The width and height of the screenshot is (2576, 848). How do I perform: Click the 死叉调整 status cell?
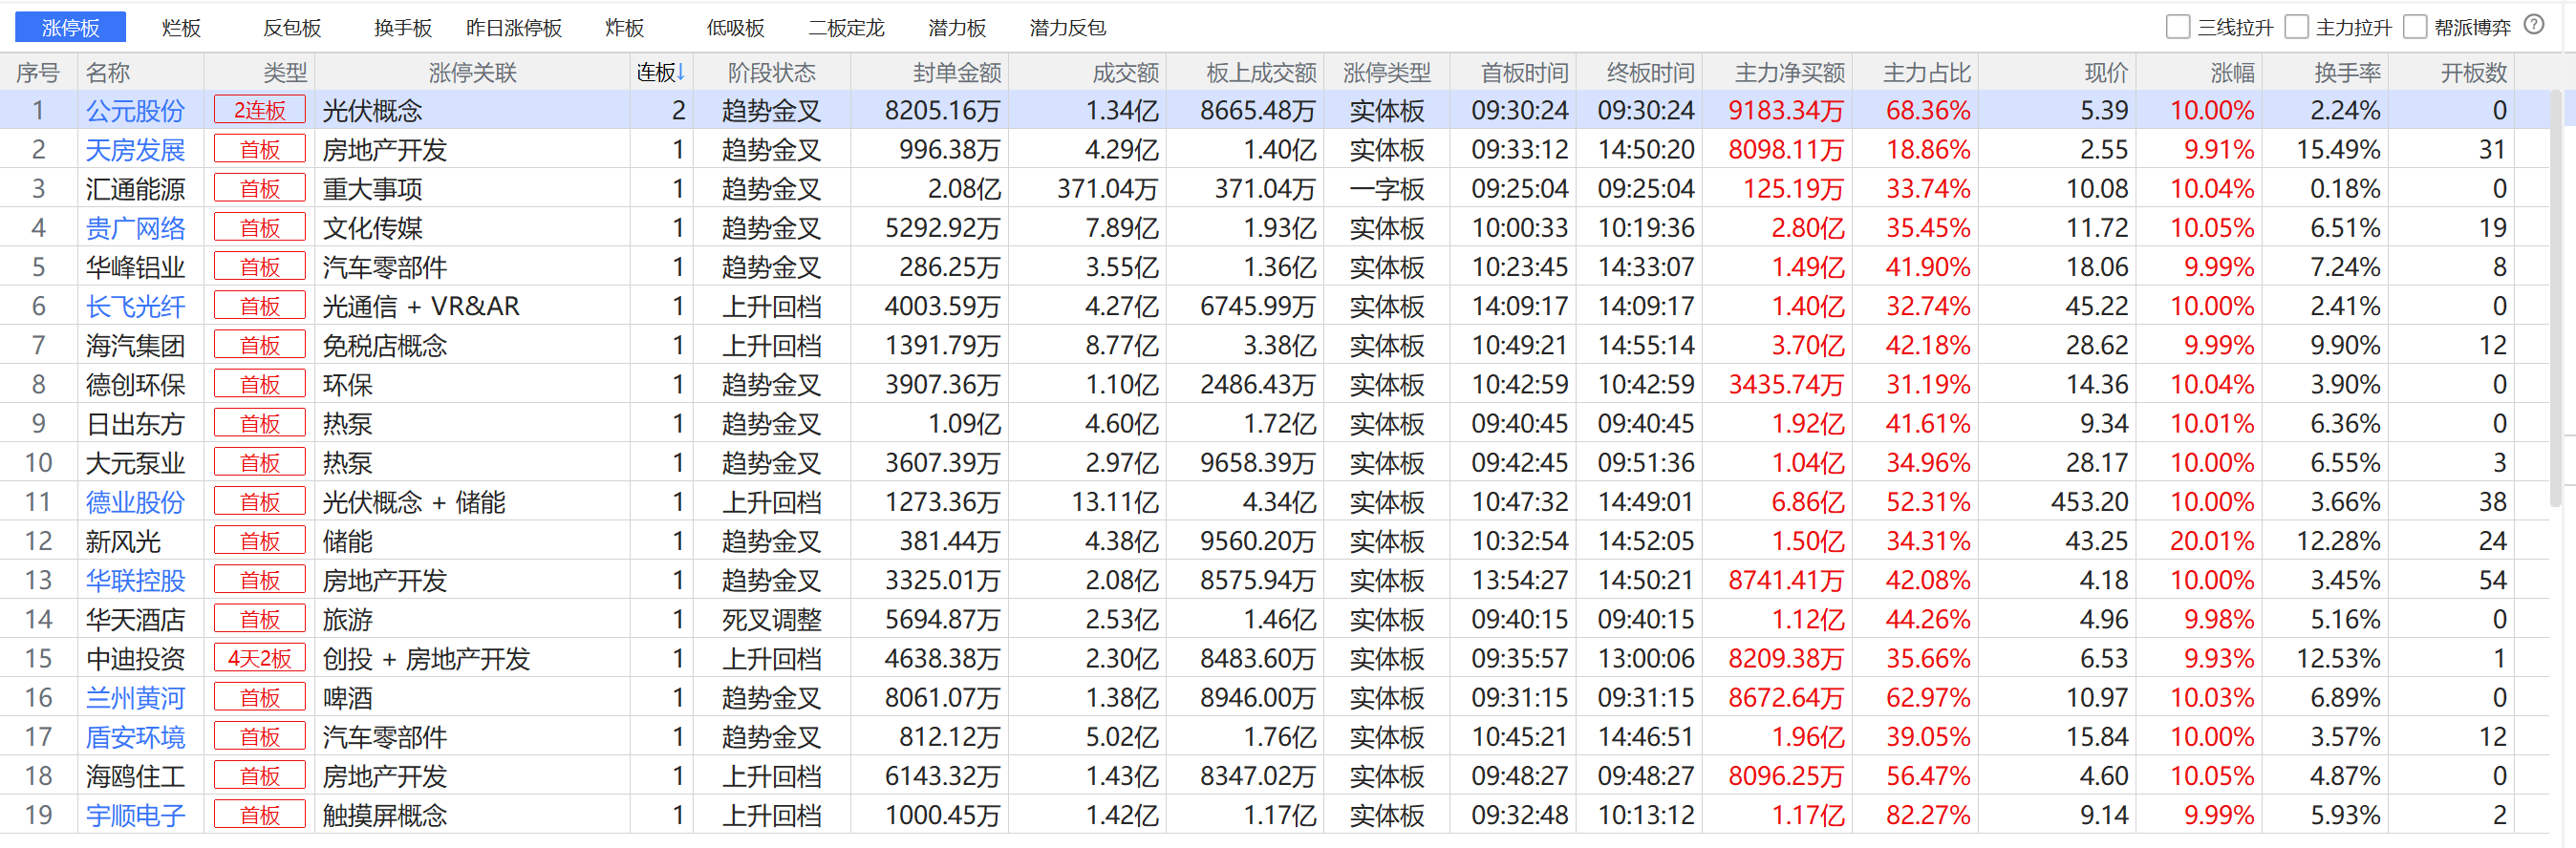pos(771,619)
